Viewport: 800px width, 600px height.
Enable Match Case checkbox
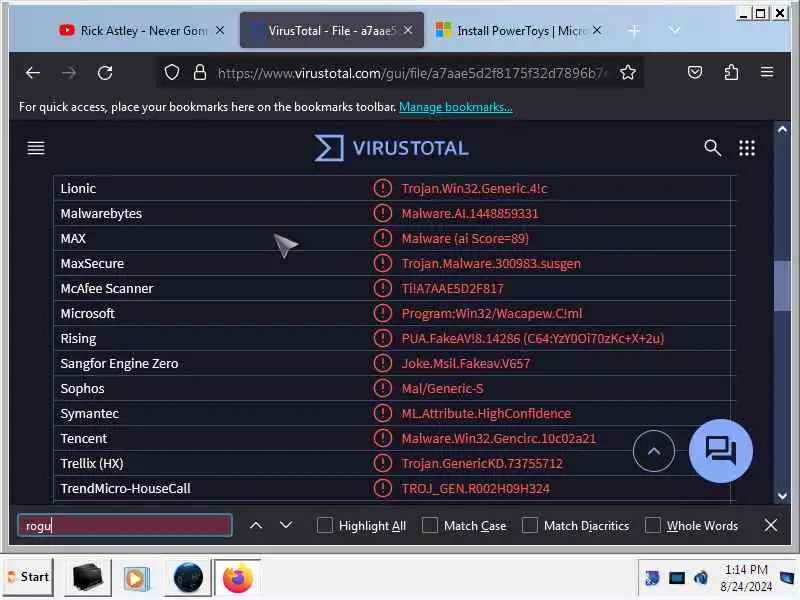430,525
